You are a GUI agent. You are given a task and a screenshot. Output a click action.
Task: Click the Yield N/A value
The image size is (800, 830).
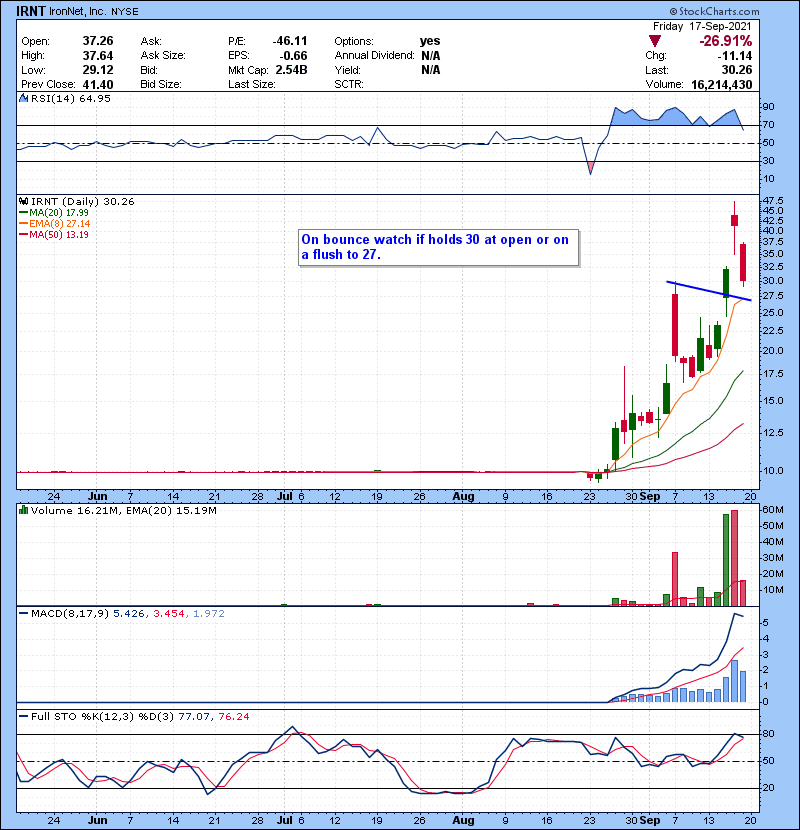430,70
